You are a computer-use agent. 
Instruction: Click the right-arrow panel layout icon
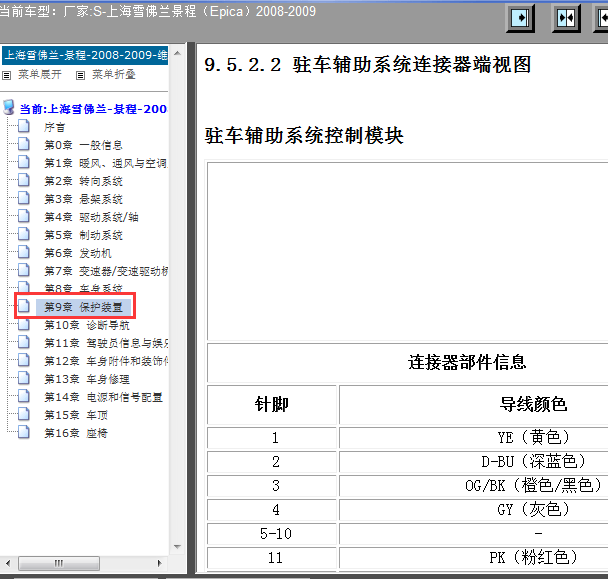(x=520, y=18)
